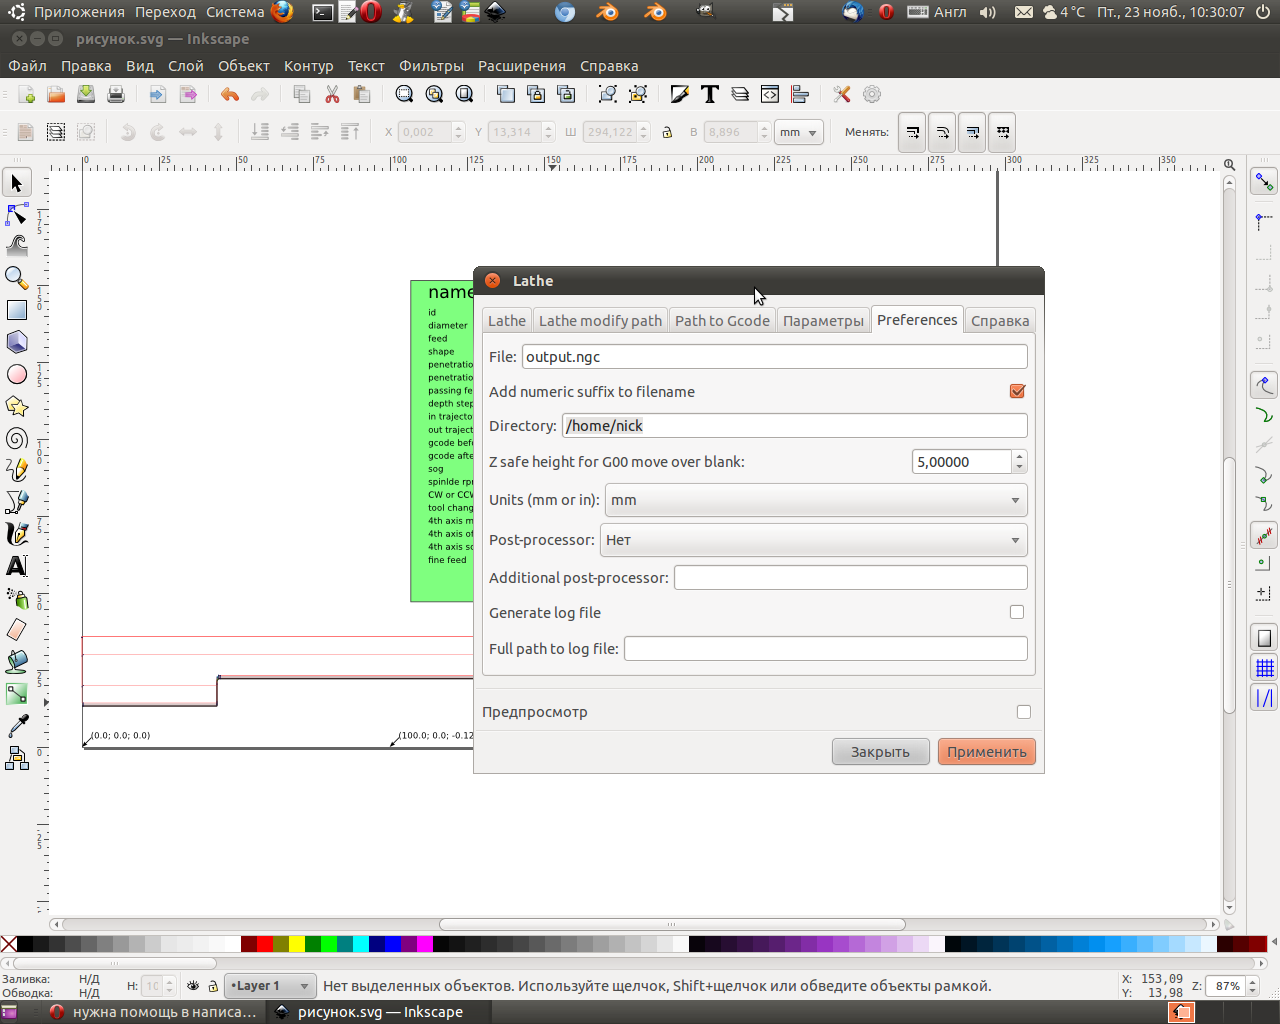The image size is (1280, 1024).
Task: Enable the Generate log file checkbox
Action: (1017, 612)
